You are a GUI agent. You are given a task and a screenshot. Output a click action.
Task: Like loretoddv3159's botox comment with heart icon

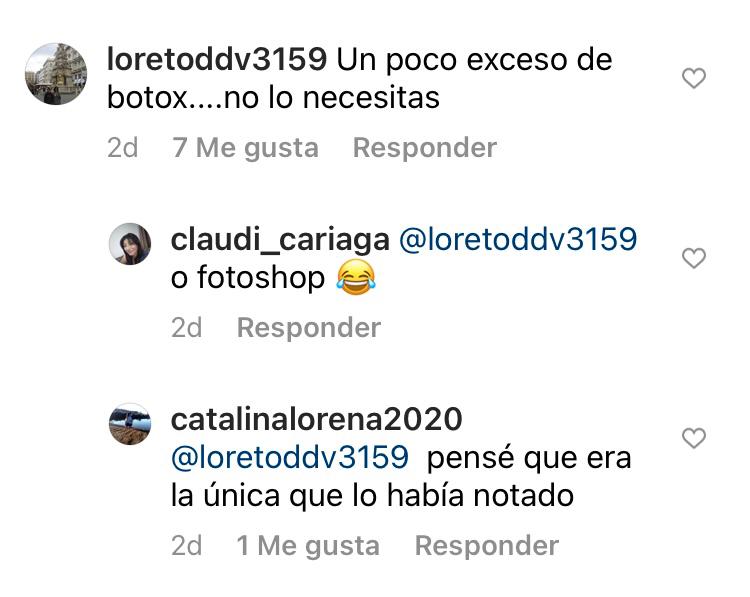pyautogui.click(x=694, y=78)
